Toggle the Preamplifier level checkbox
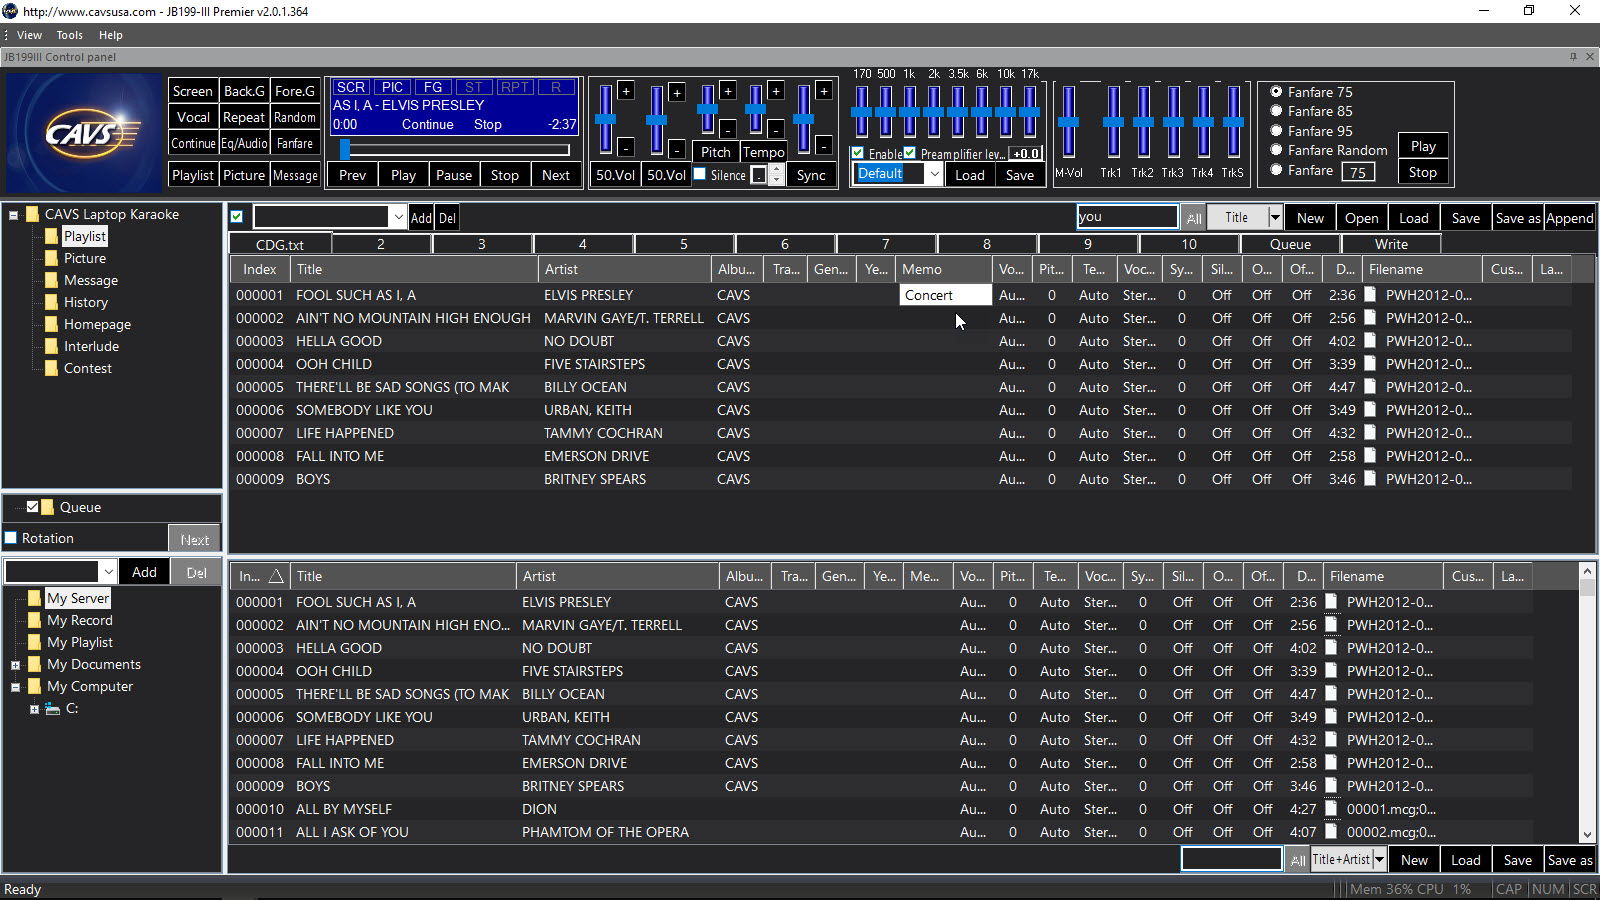 (x=910, y=153)
